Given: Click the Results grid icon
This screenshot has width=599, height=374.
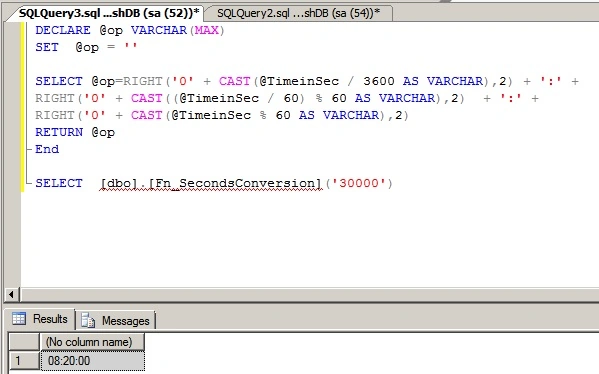Looking at the screenshot, I should pos(19,319).
